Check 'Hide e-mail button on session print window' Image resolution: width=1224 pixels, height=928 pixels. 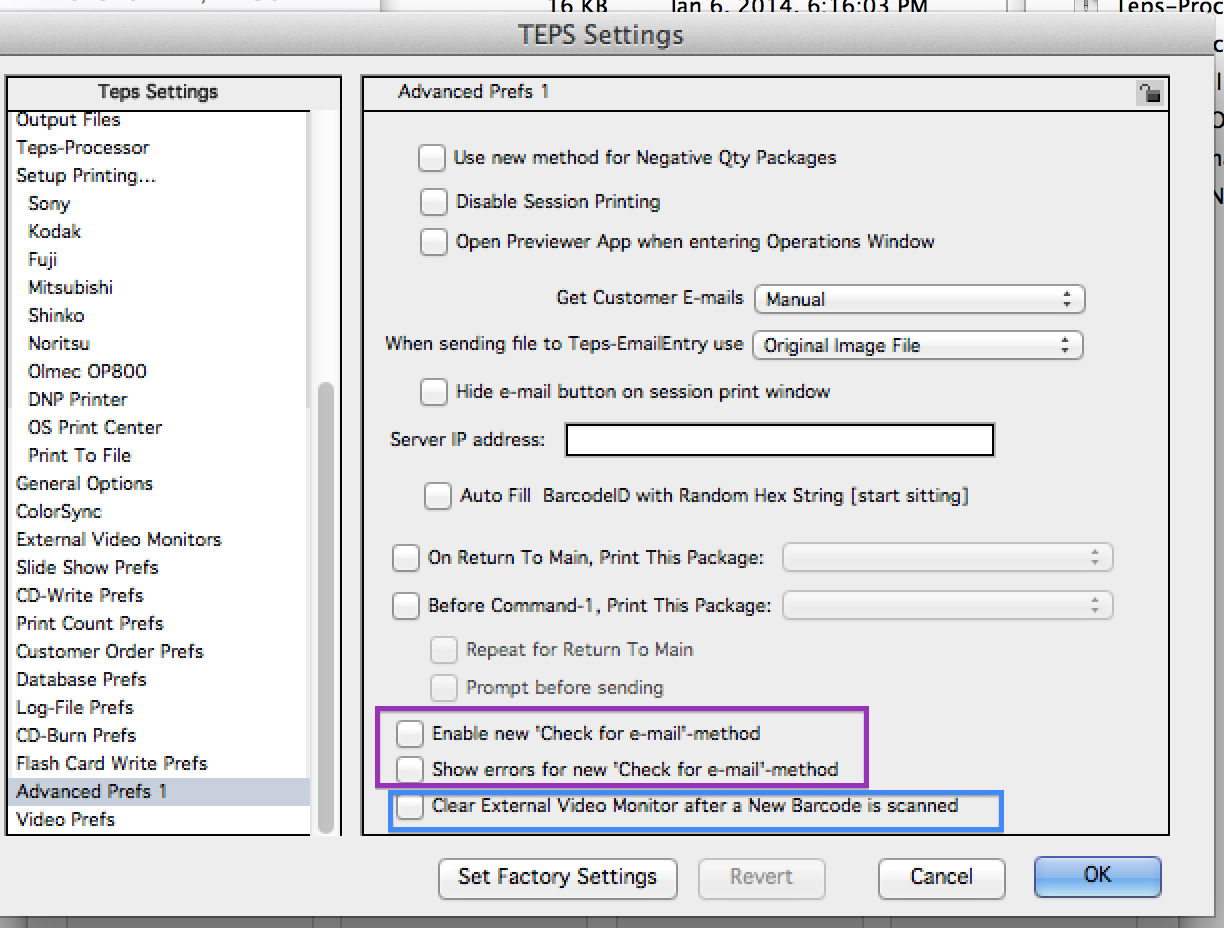(434, 392)
